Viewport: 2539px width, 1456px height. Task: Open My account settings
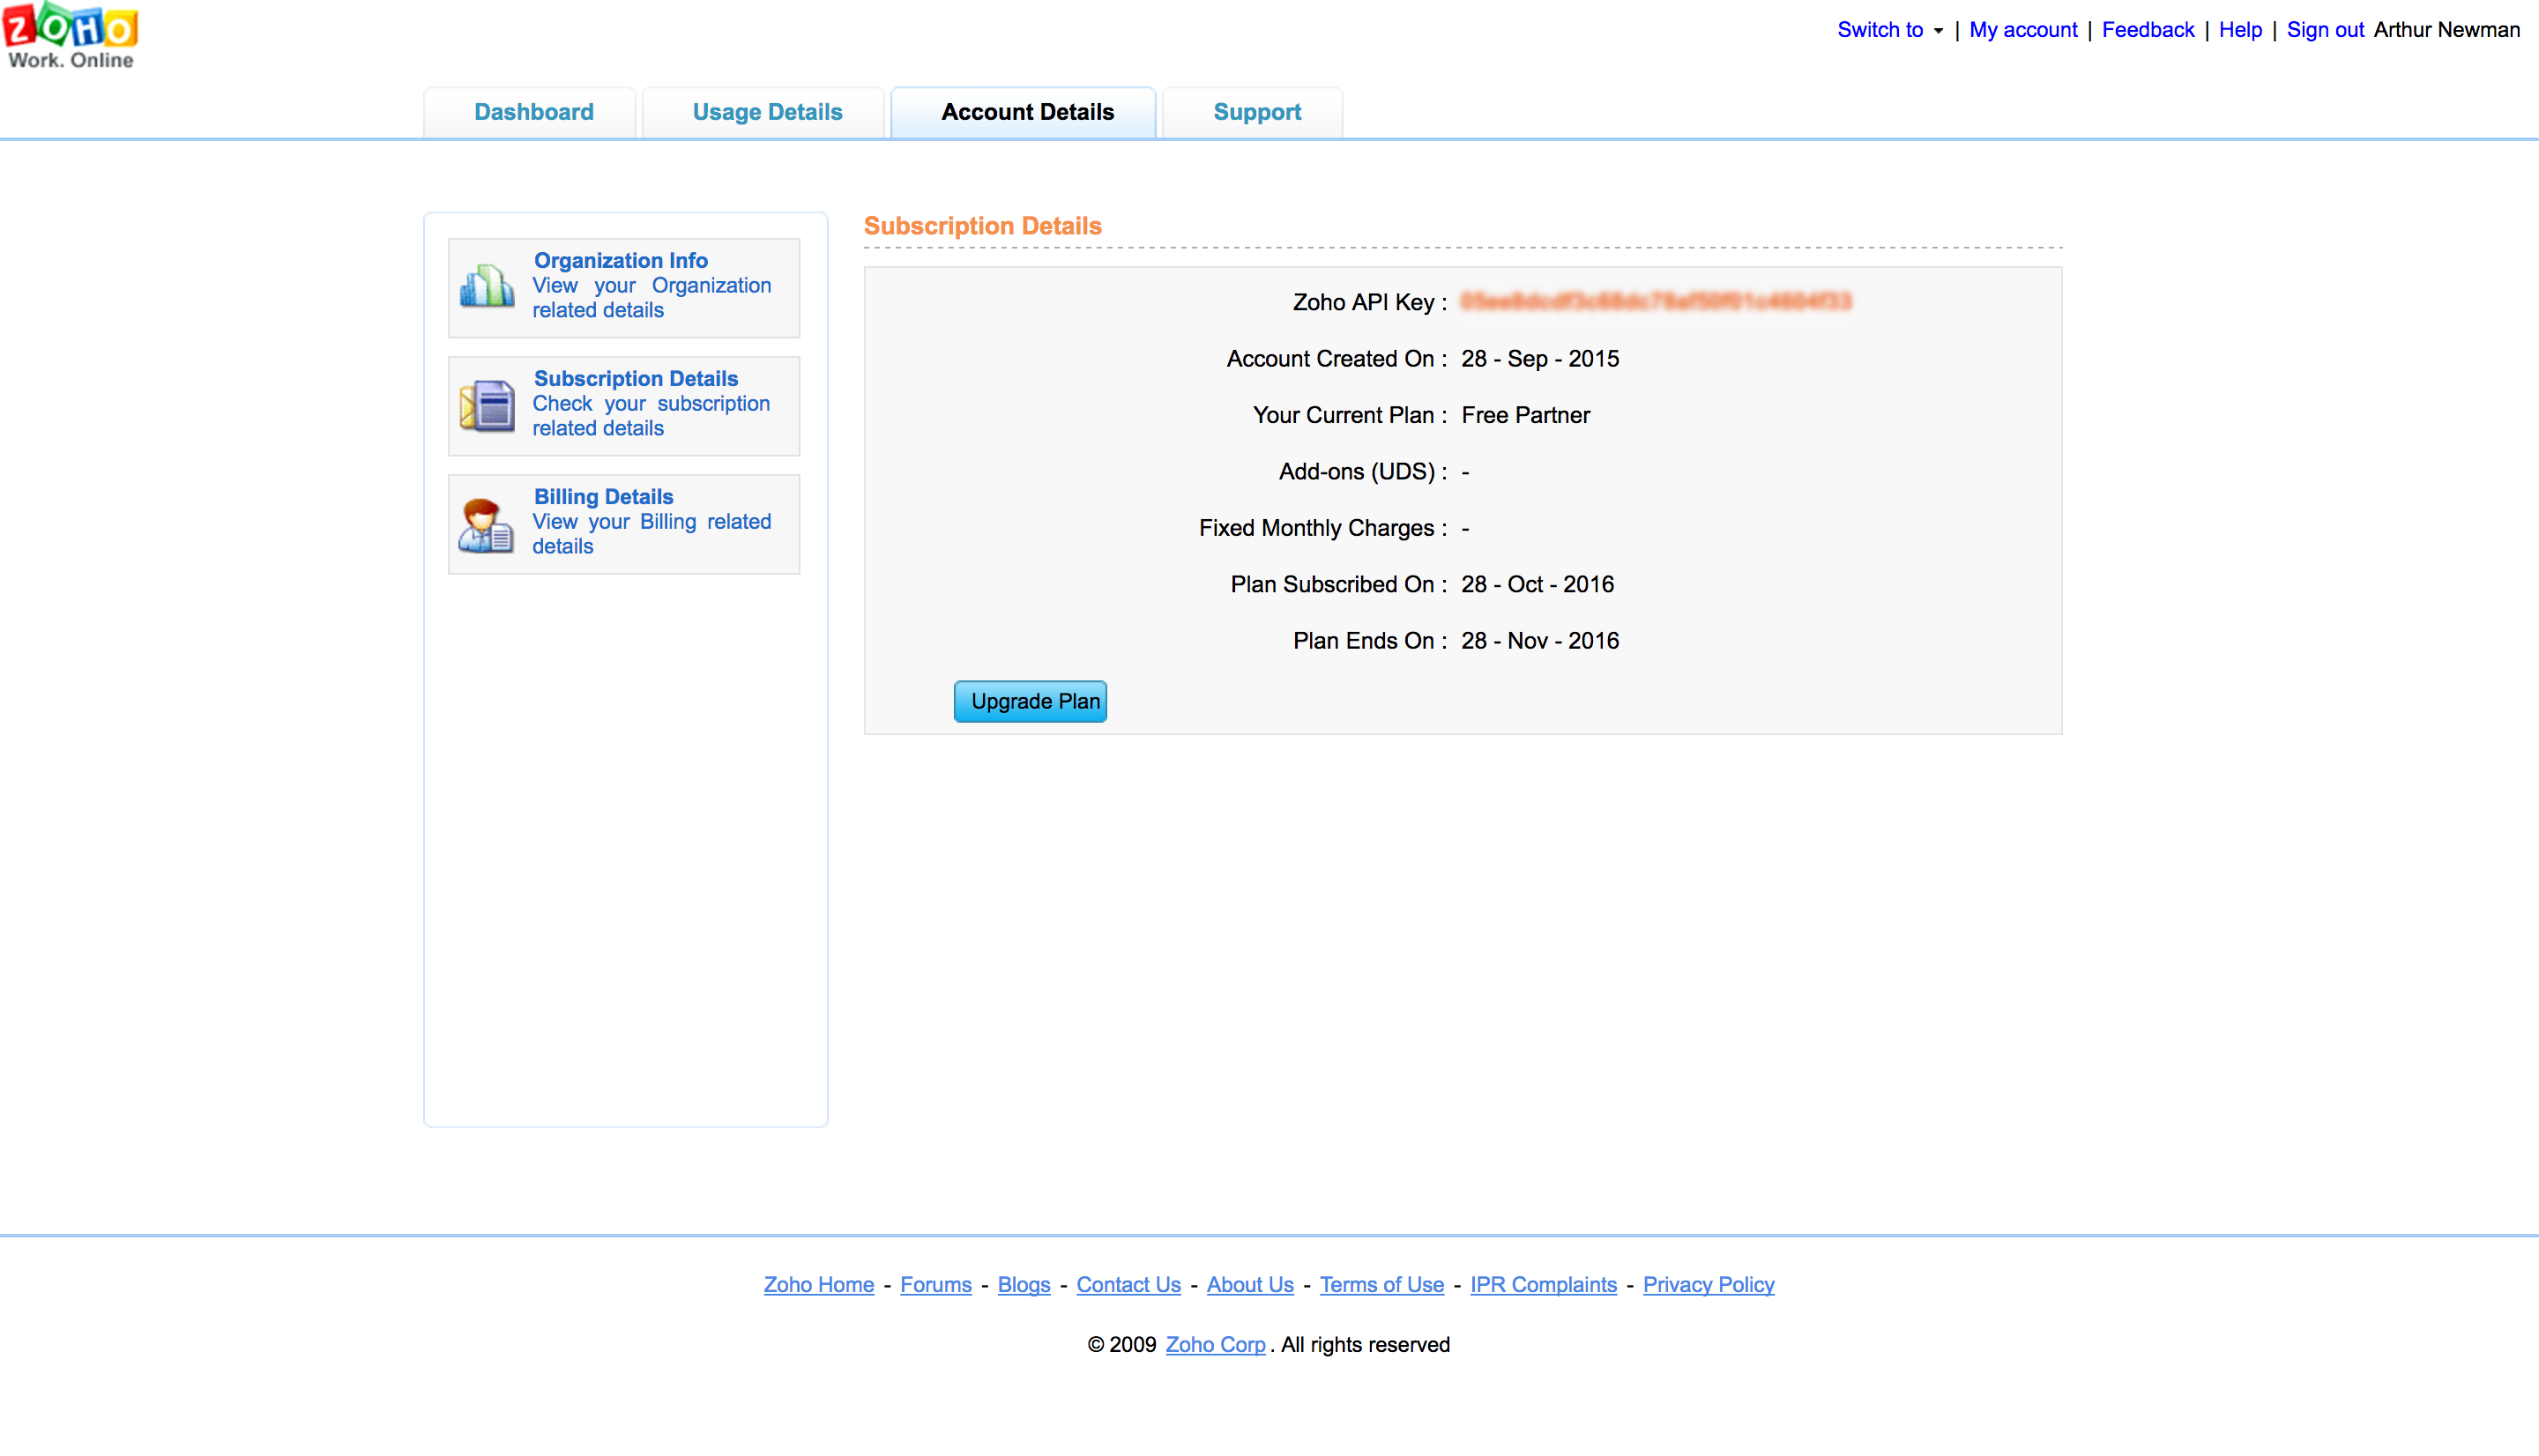[2022, 29]
